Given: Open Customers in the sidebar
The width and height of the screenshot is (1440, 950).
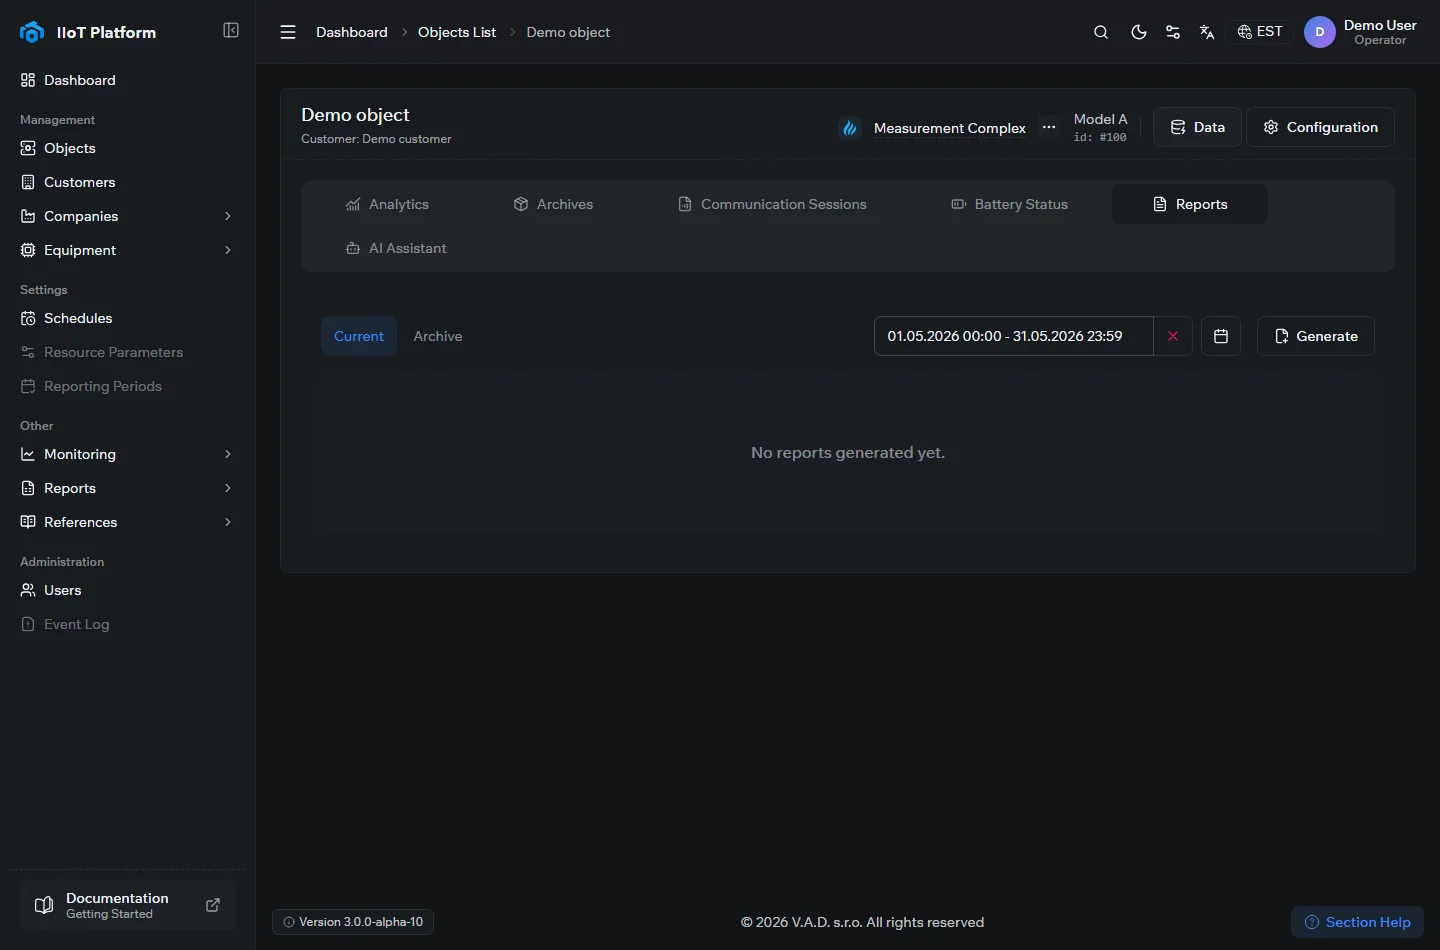Looking at the screenshot, I should 127,182.
